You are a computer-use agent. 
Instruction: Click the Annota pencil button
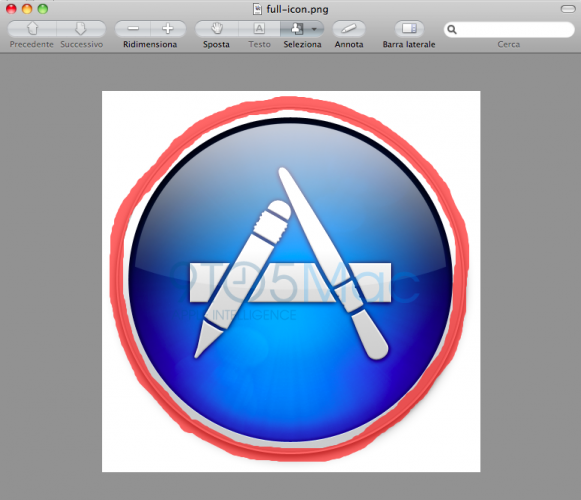pyautogui.click(x=349, y=29)
